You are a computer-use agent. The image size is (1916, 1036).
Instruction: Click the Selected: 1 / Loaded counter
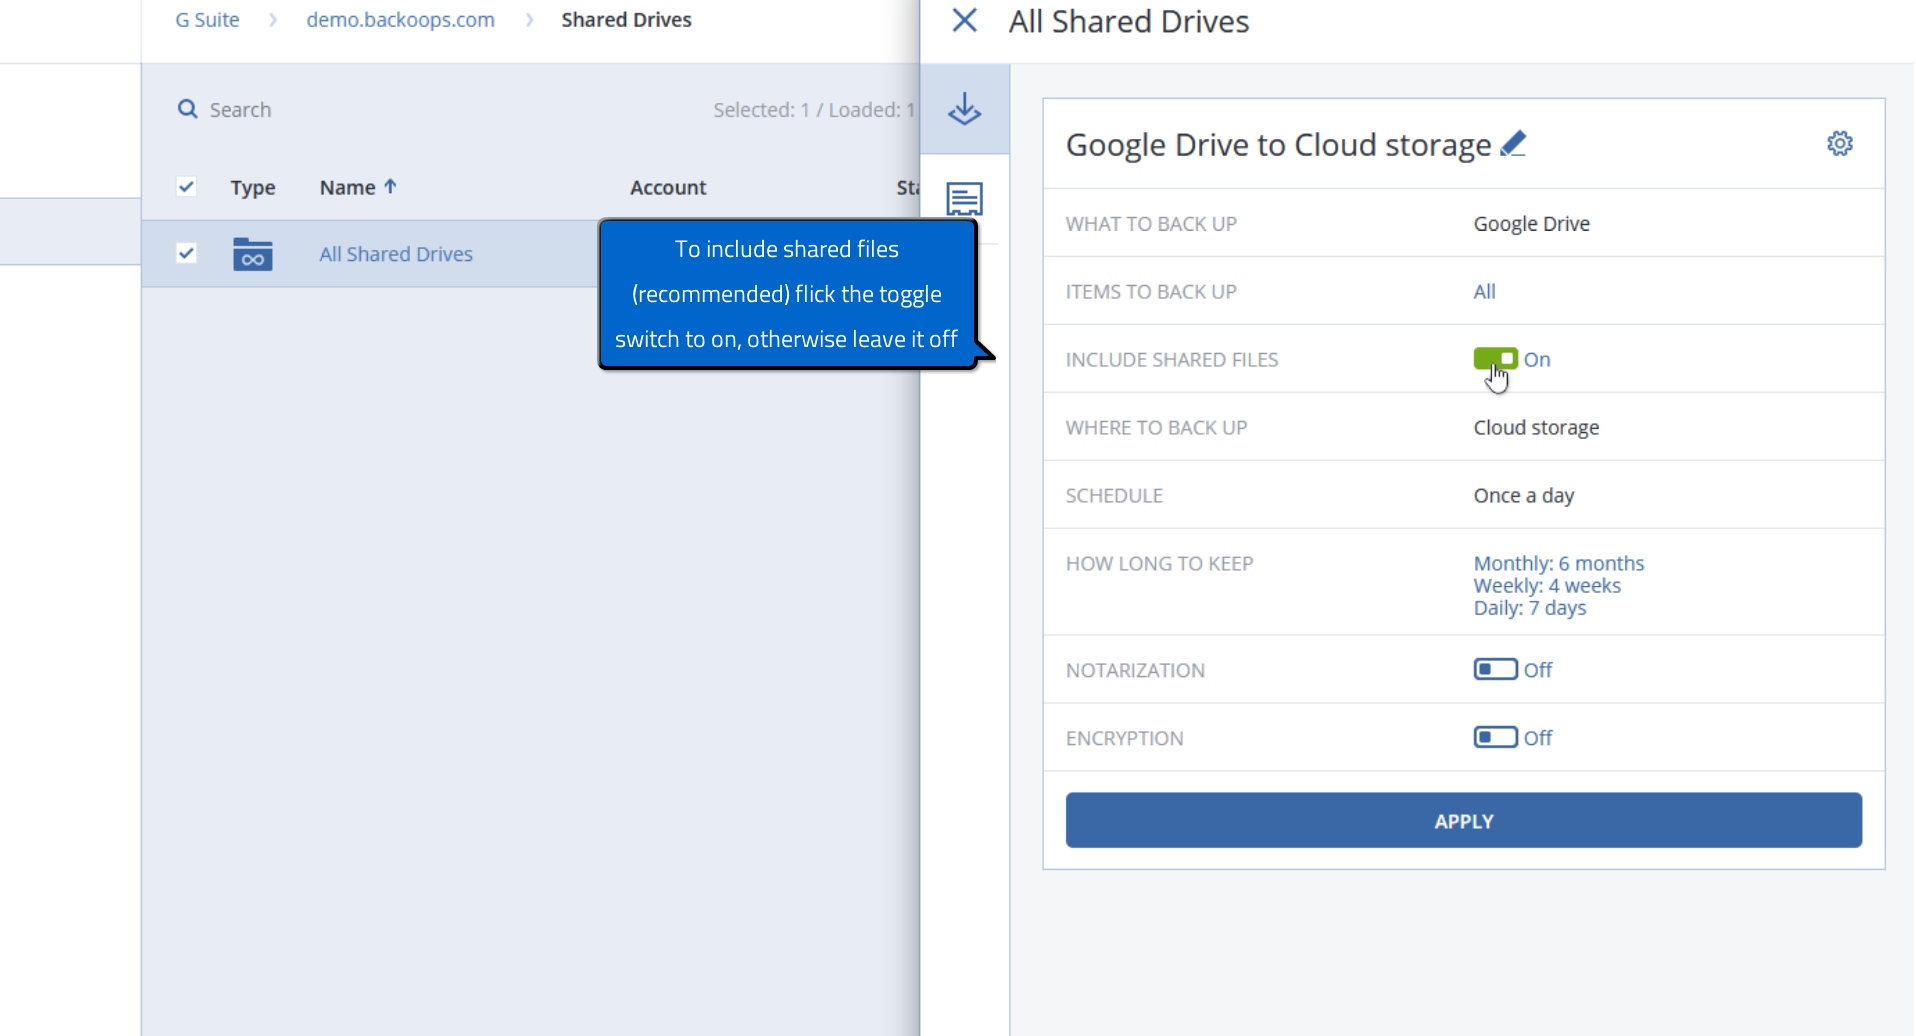[813, 109]
